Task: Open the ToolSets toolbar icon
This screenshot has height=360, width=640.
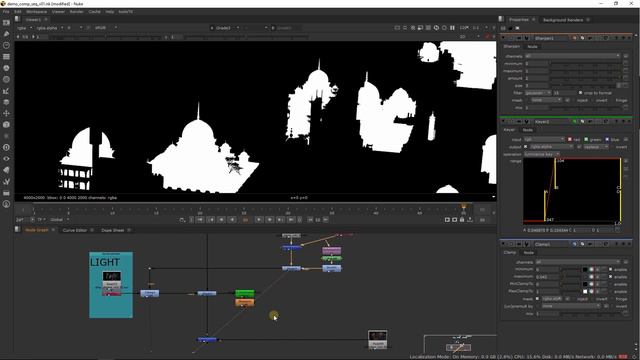Action: coord(6,181)
